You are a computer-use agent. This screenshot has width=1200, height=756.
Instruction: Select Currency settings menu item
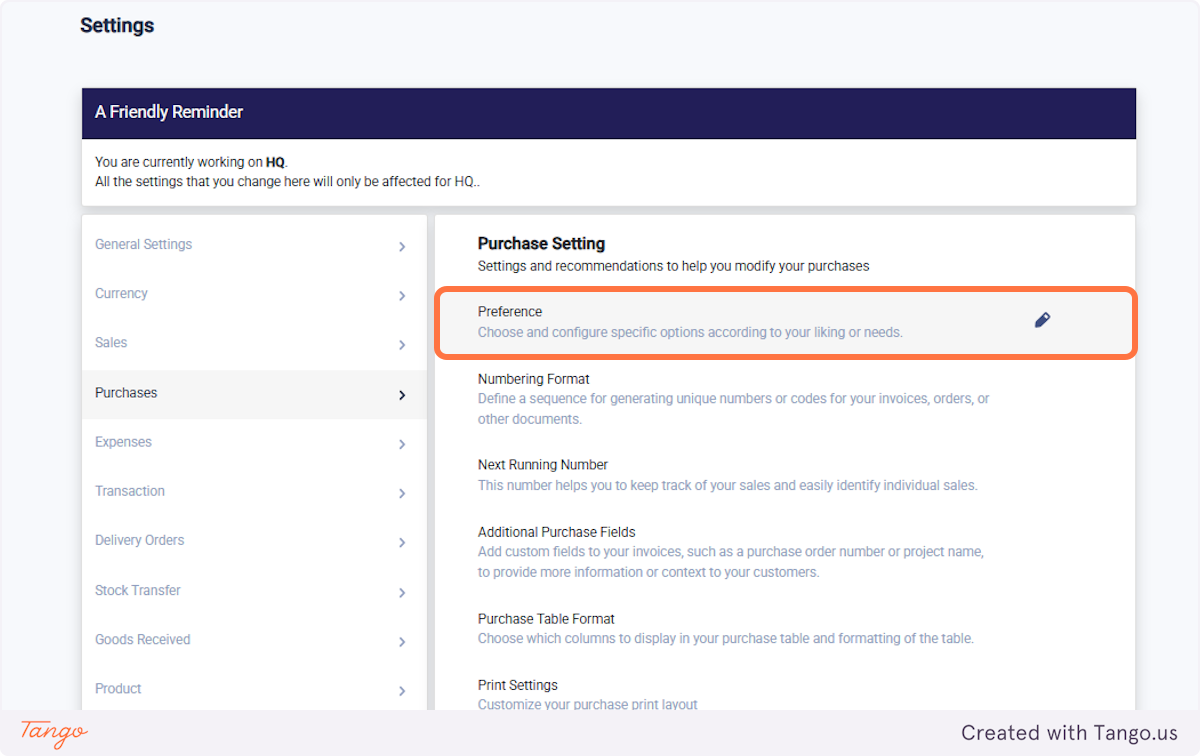pyautogui.click(x=254, y=294)
